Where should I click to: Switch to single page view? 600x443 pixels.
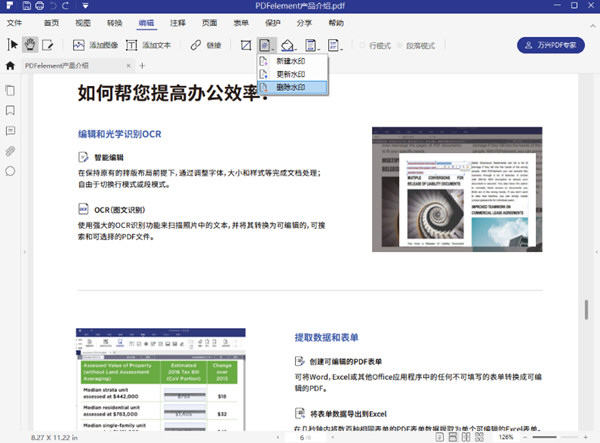click(x=440, y=437)
